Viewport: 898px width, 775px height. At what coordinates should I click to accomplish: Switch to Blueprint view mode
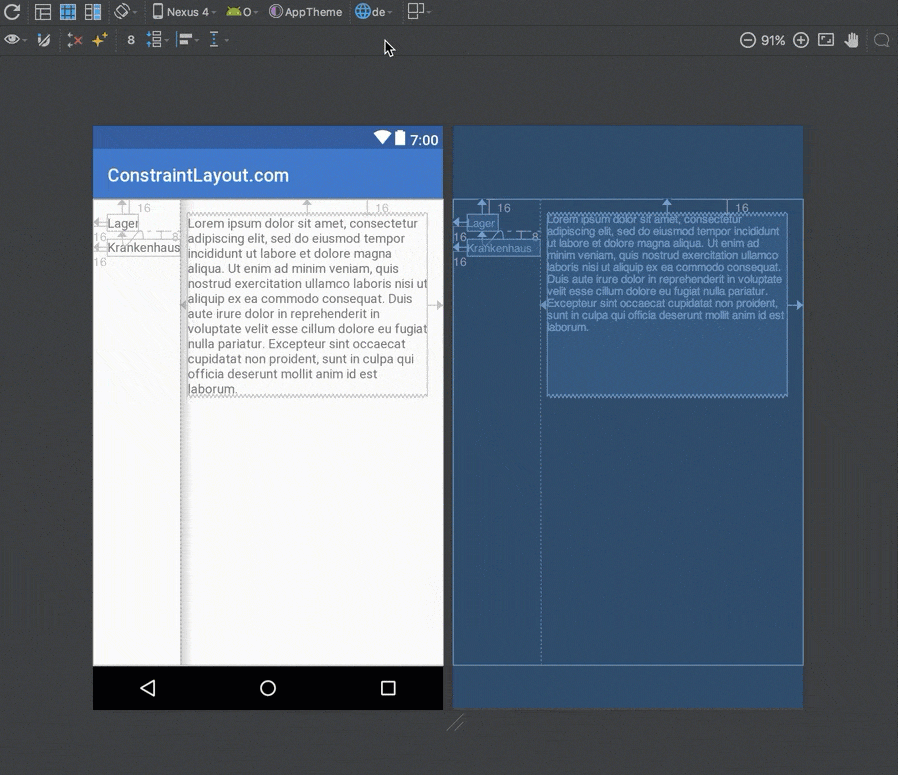(x=68, y=12)
